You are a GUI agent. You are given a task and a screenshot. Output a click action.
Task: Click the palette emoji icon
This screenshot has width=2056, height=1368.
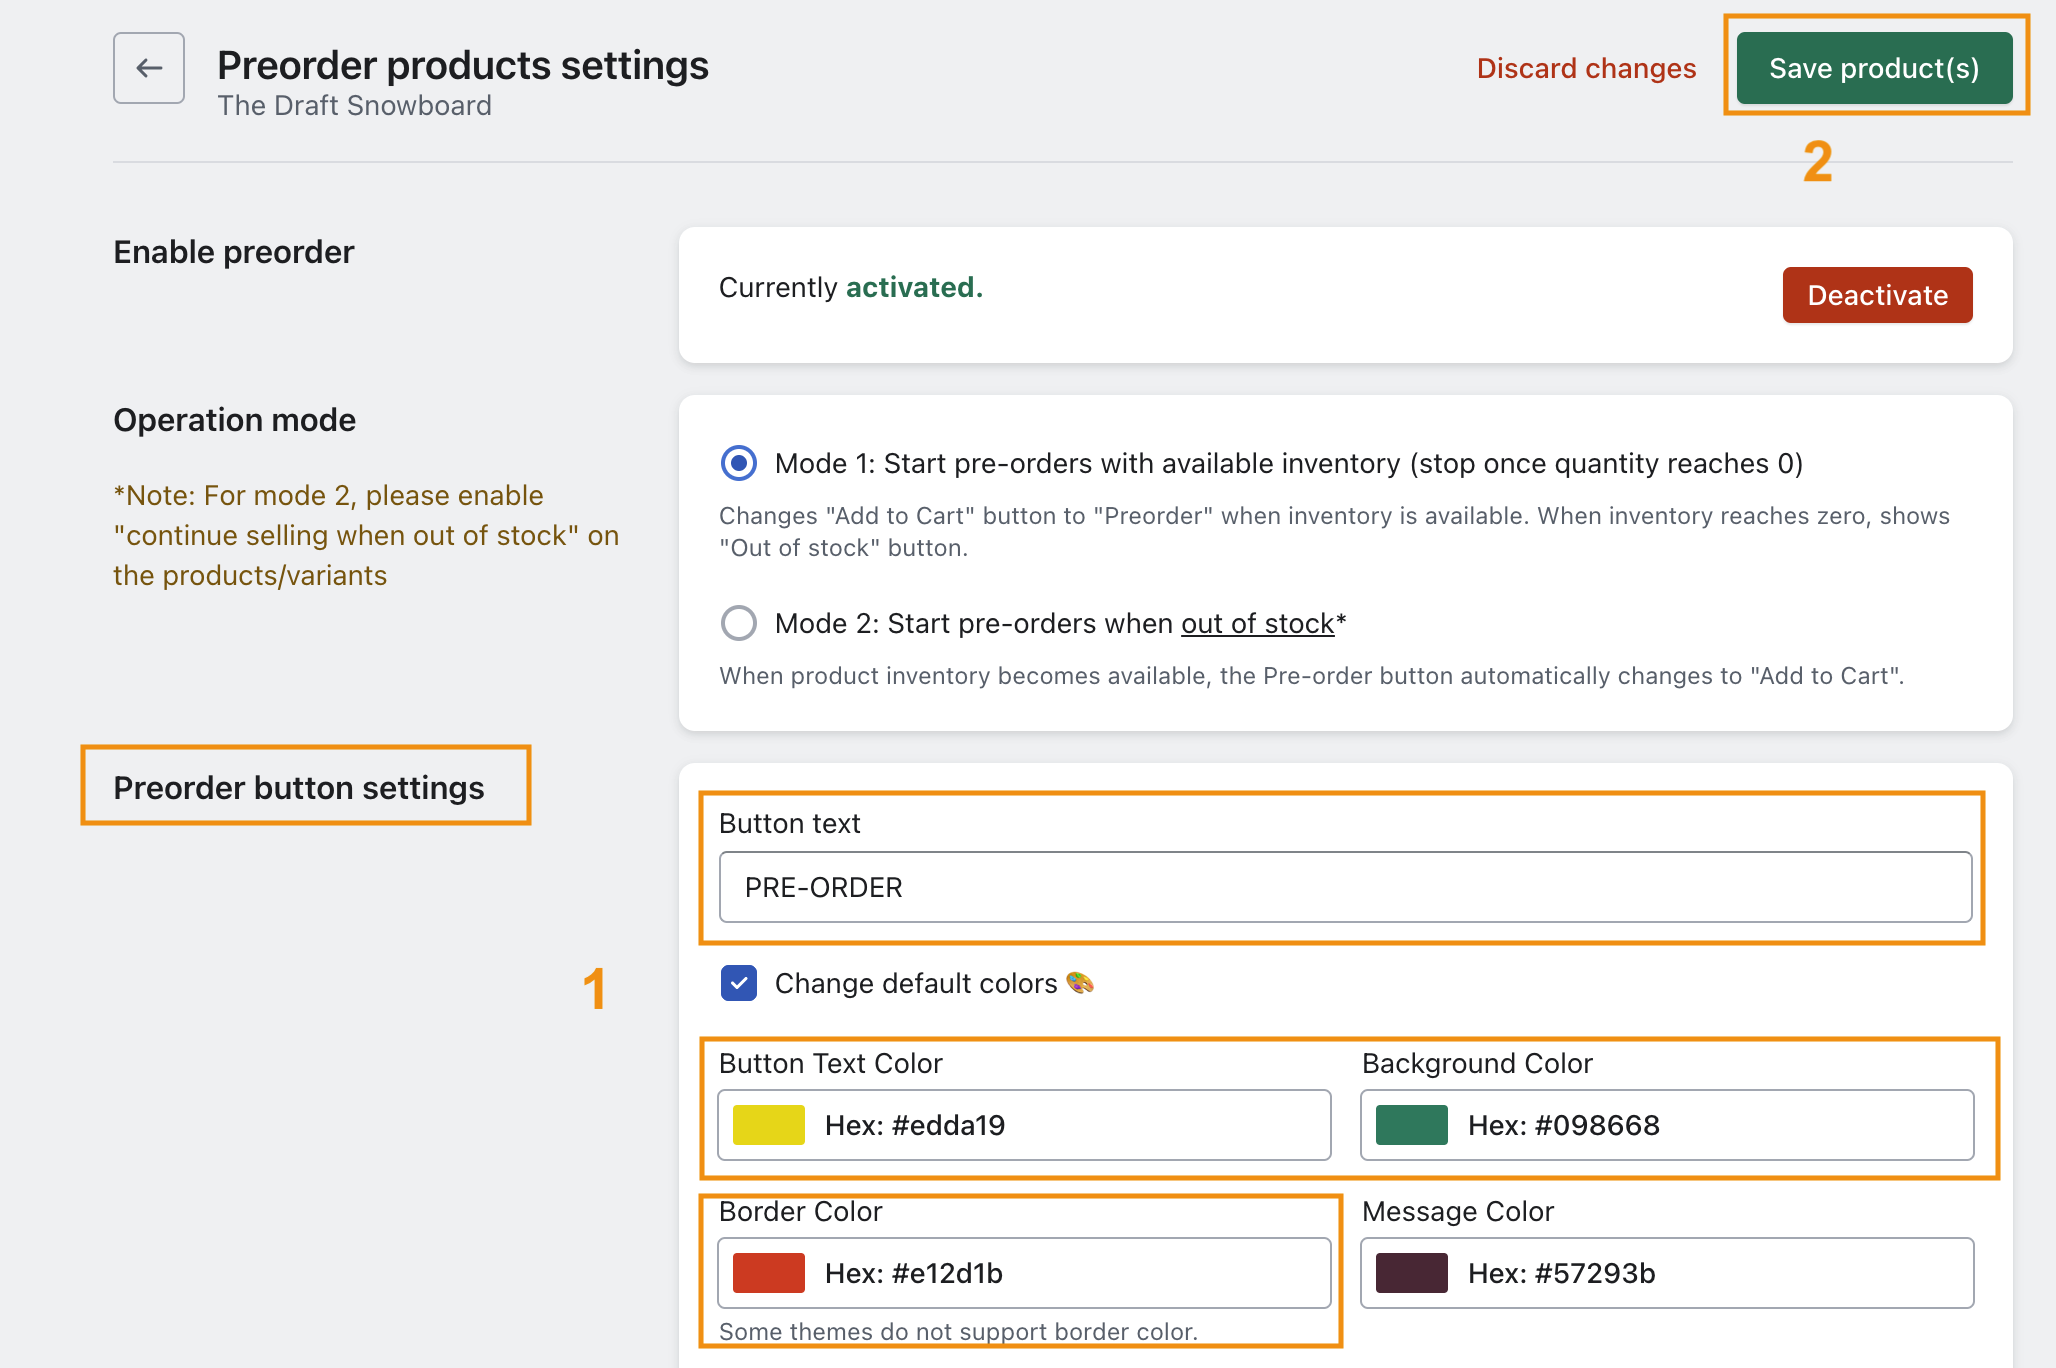[1080, 983]
